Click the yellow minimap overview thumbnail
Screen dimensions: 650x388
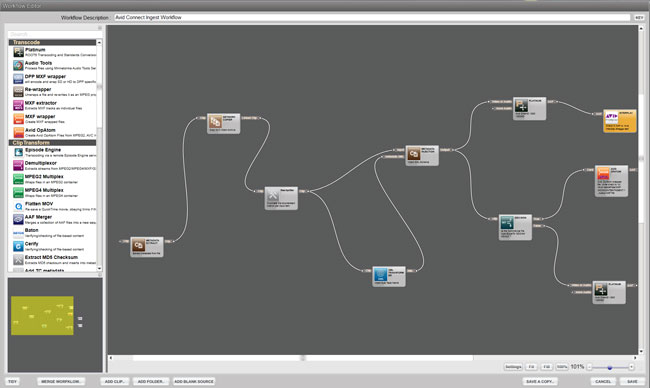(x=42, y=315)
